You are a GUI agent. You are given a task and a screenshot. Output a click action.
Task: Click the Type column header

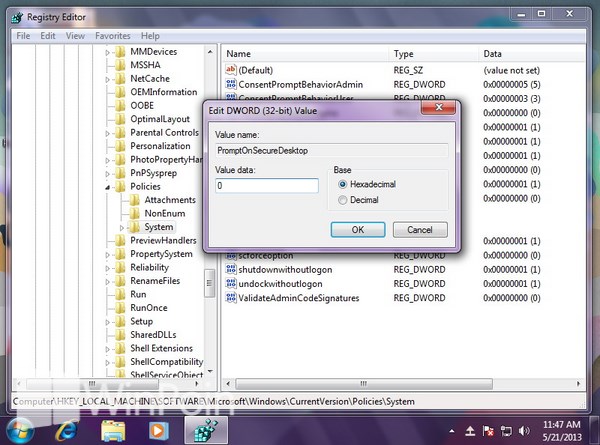point(404,53)
